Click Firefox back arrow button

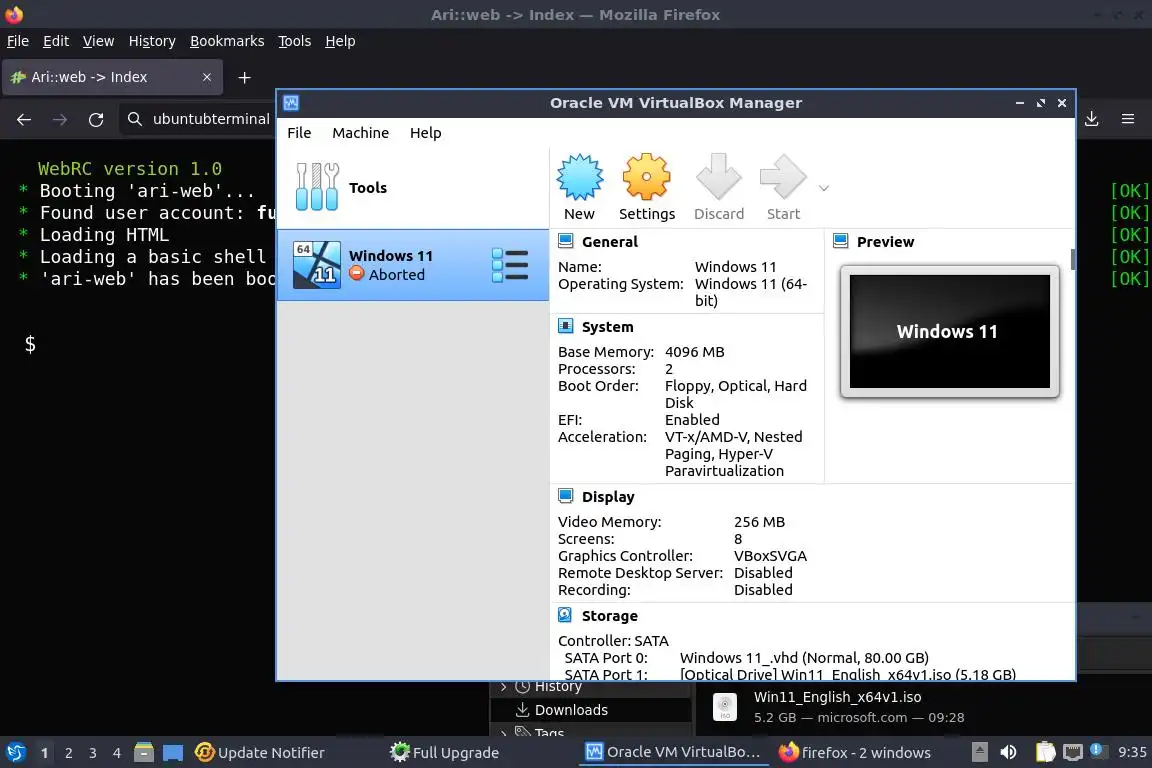click(x=24, y=119)
